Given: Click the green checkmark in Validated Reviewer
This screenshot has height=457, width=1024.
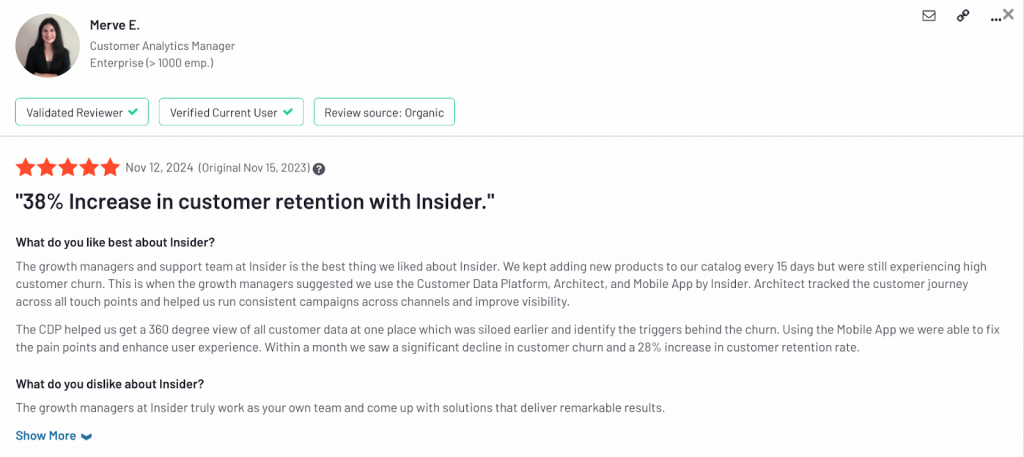Looking at the screenshot, I should 132,112.
